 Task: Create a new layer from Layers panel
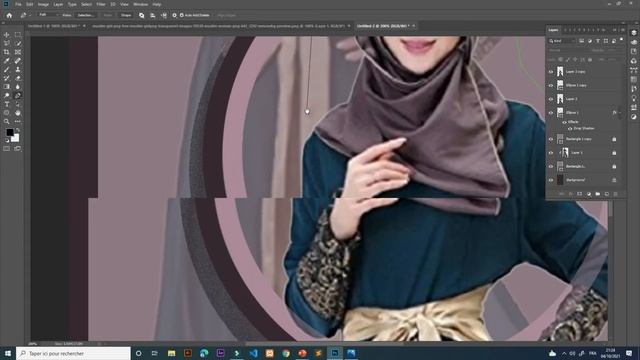click(607, 194)
